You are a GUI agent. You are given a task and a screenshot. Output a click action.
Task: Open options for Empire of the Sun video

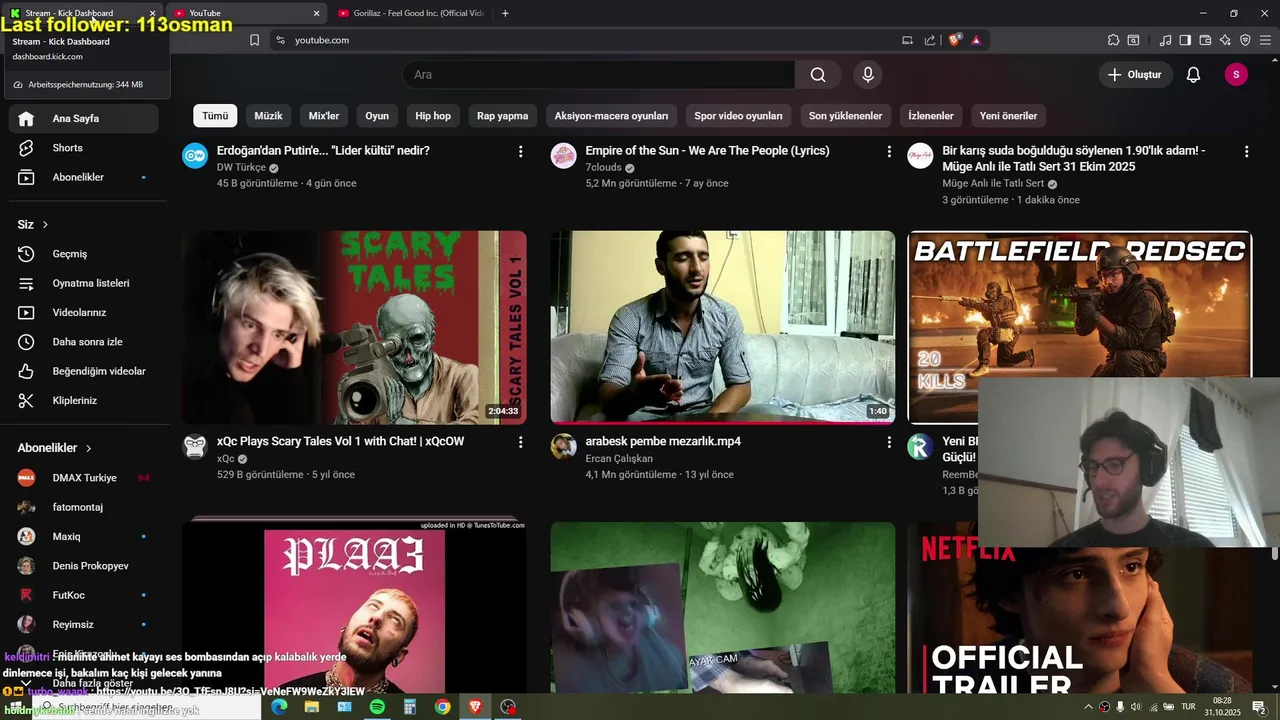889,152
